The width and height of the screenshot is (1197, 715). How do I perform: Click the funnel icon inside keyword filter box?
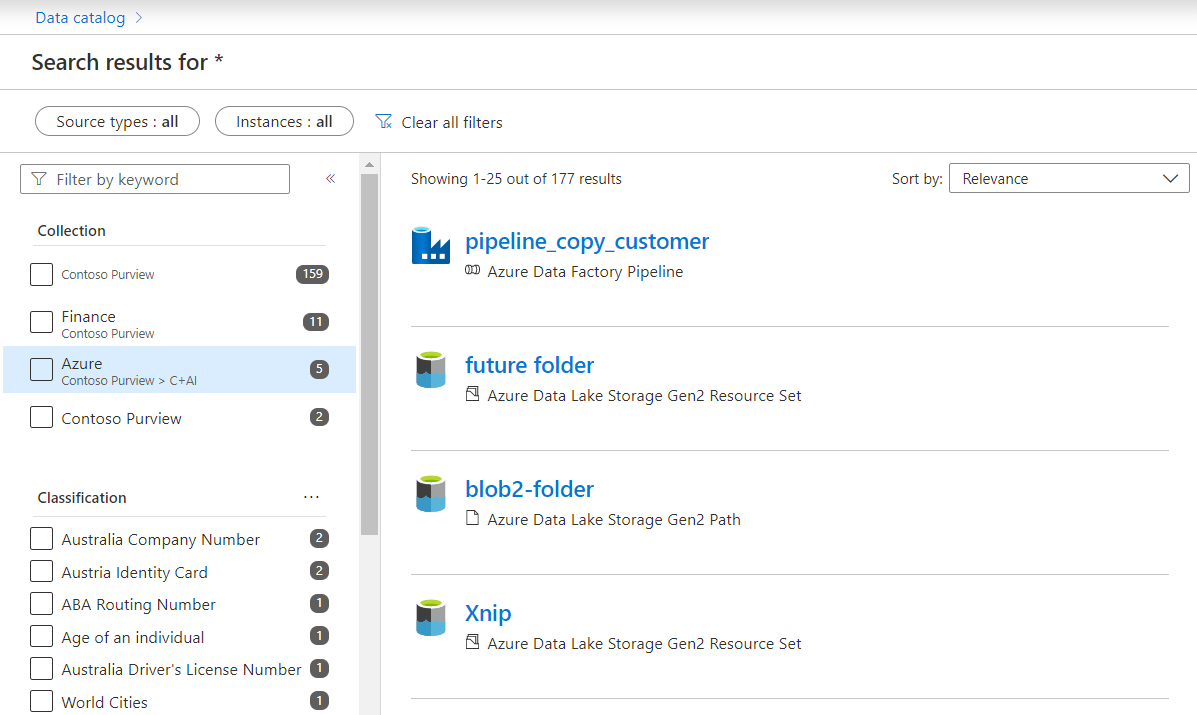(x=38, y=178)
